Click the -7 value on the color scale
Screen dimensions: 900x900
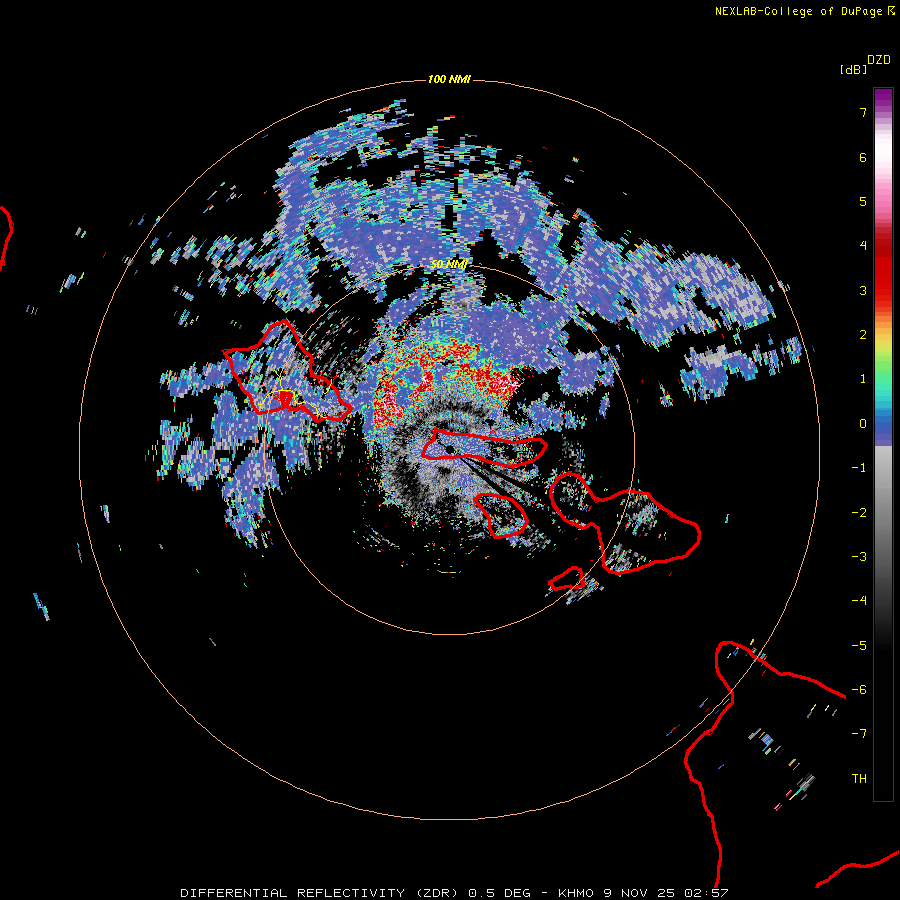859,734
